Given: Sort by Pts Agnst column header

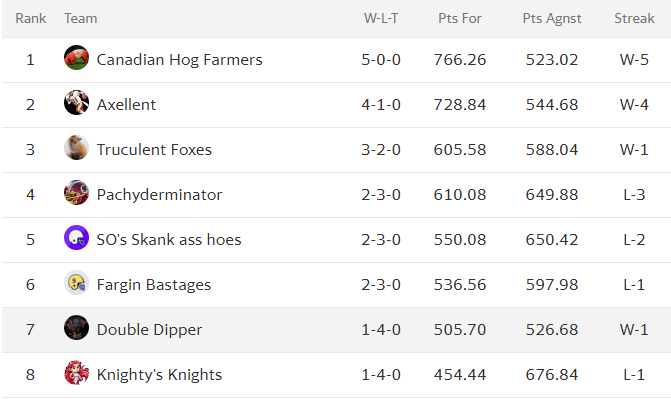Looking at the screenshot, I should coord(552,18).
